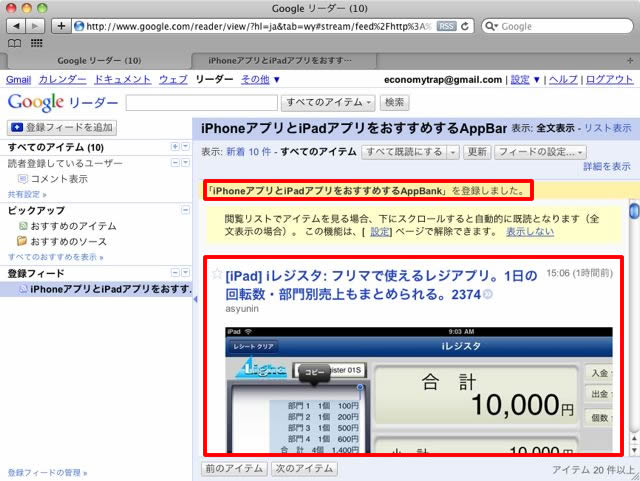Click 検索 button
640x481 pixels.
click(x=394, y=102)
